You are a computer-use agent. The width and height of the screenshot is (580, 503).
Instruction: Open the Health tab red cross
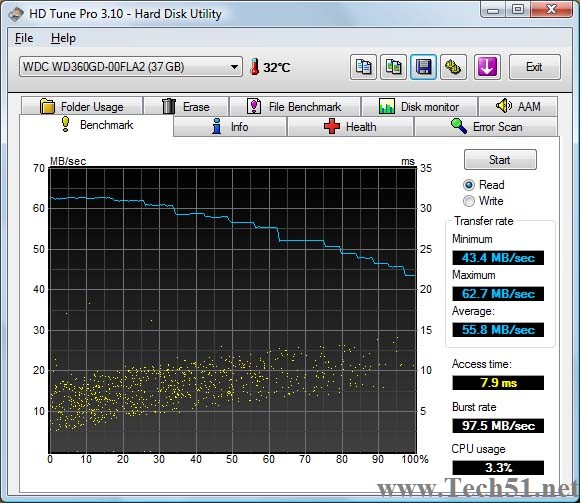(x=332, y=126)
